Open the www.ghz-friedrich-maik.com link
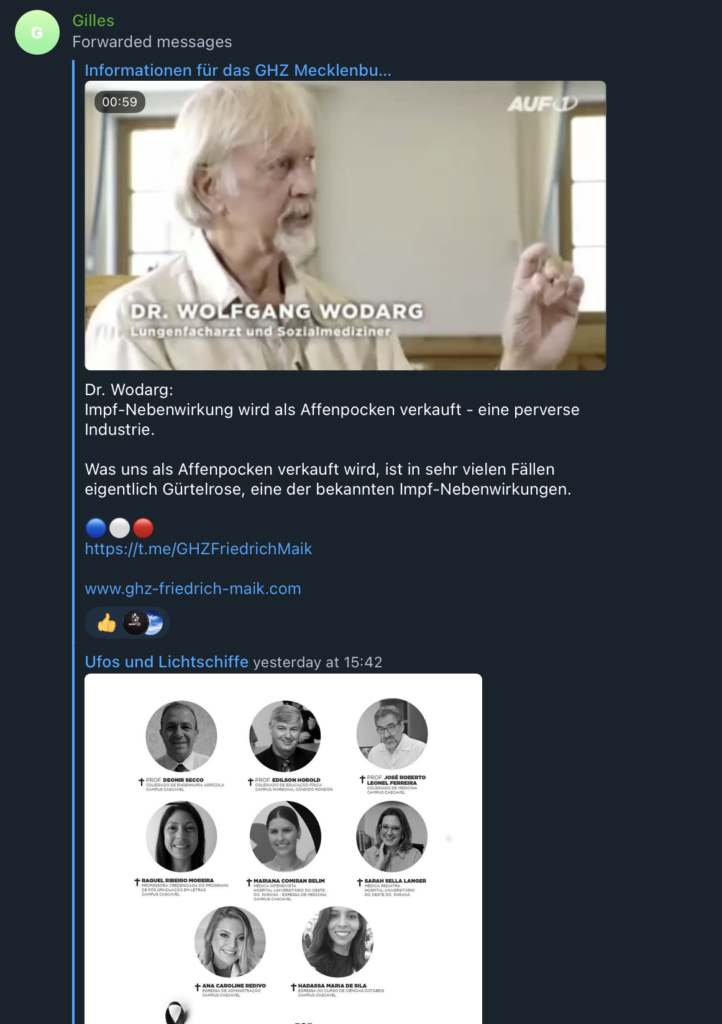Image resolution: width=722 pixels, height=1024 pixels. pyautogui.click(x=193, y=588)
